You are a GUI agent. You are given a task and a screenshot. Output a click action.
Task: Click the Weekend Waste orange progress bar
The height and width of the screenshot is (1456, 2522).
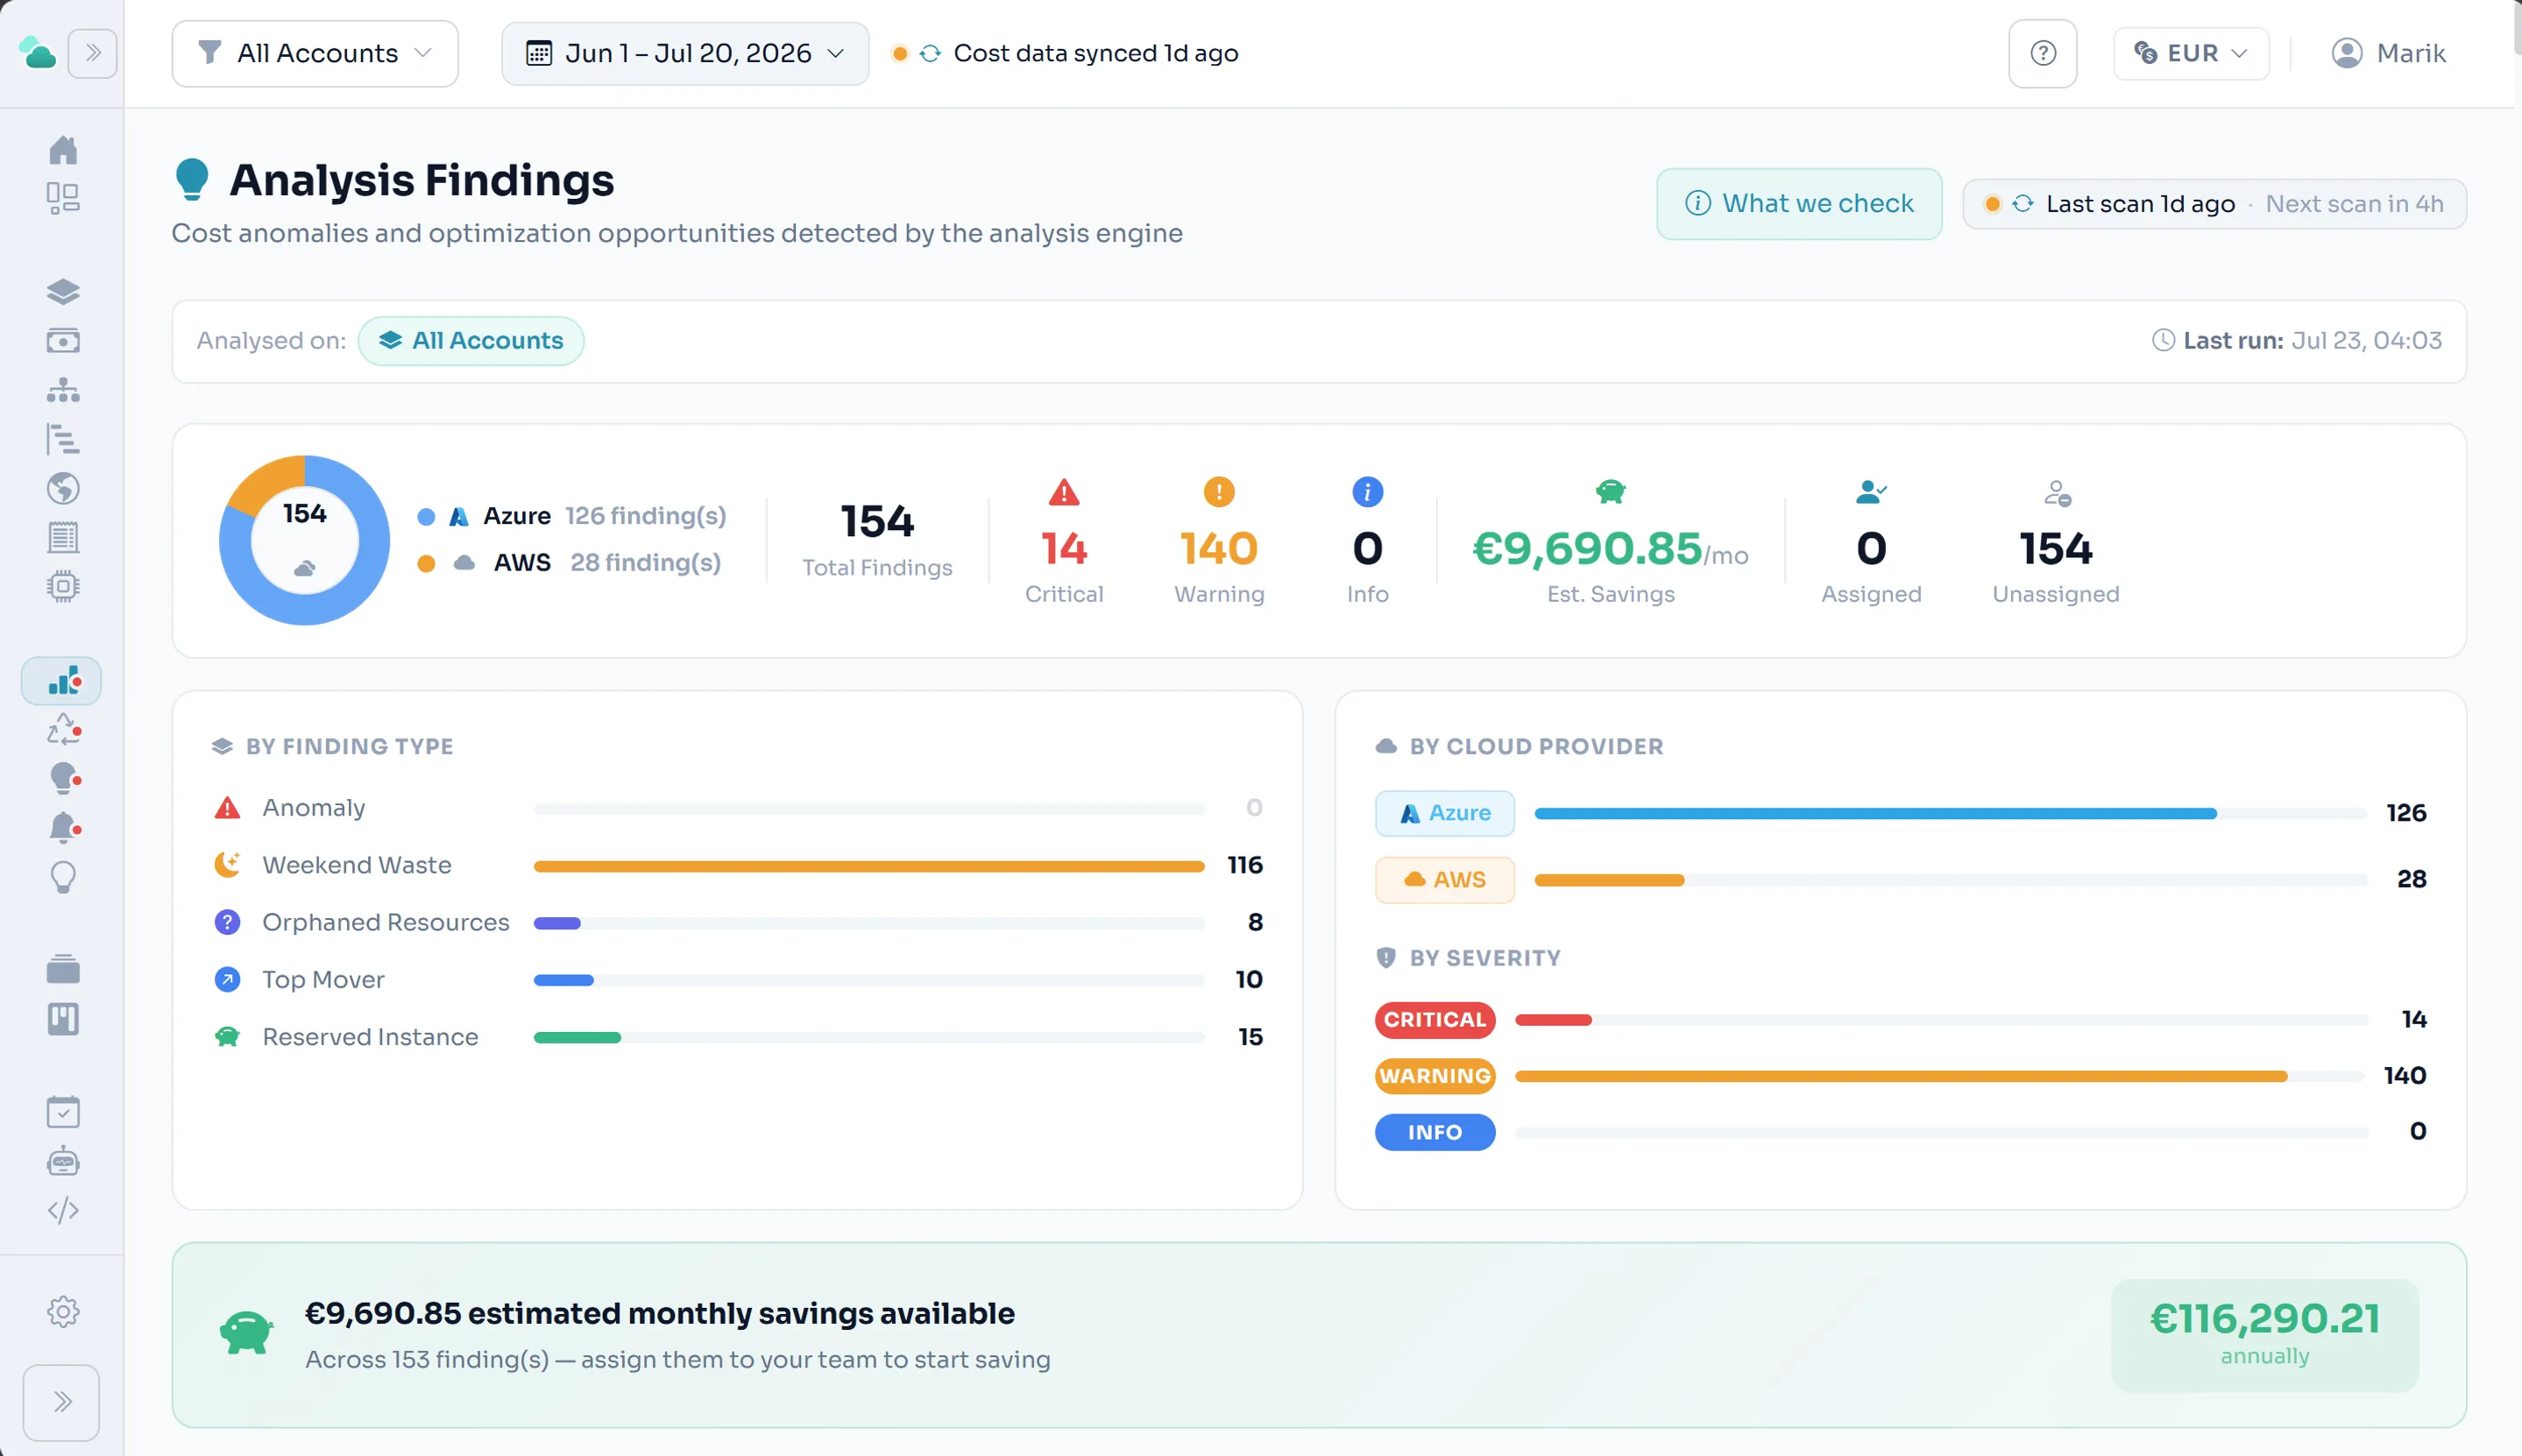tap(868, 866)
